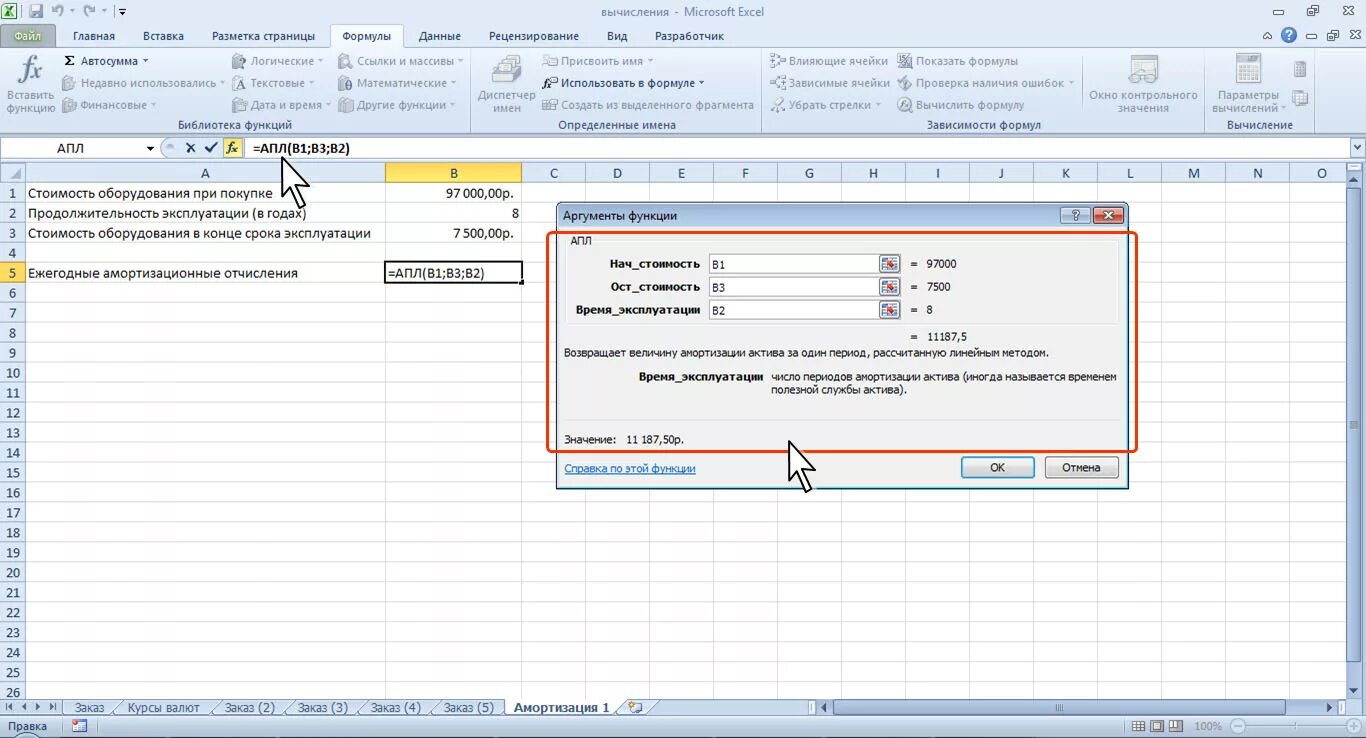This screenshot has width=1366, height=738.
Task: Switch to Разметка страницы tab
Action: click(263, 36)
